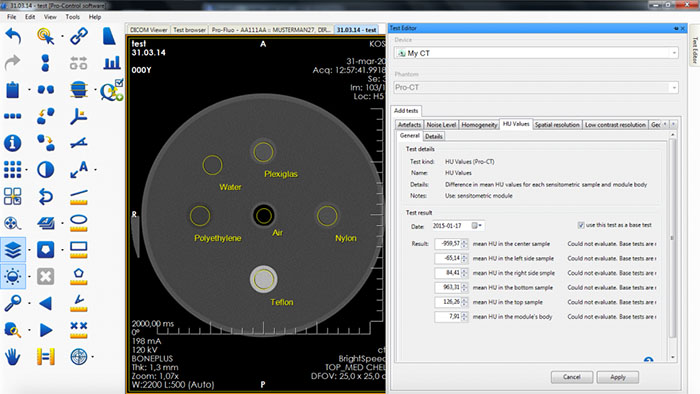Viewport: 700px width, 394px height.
Task: Open the nine-square grid layout icon
Action: click(x=13, y=170)
